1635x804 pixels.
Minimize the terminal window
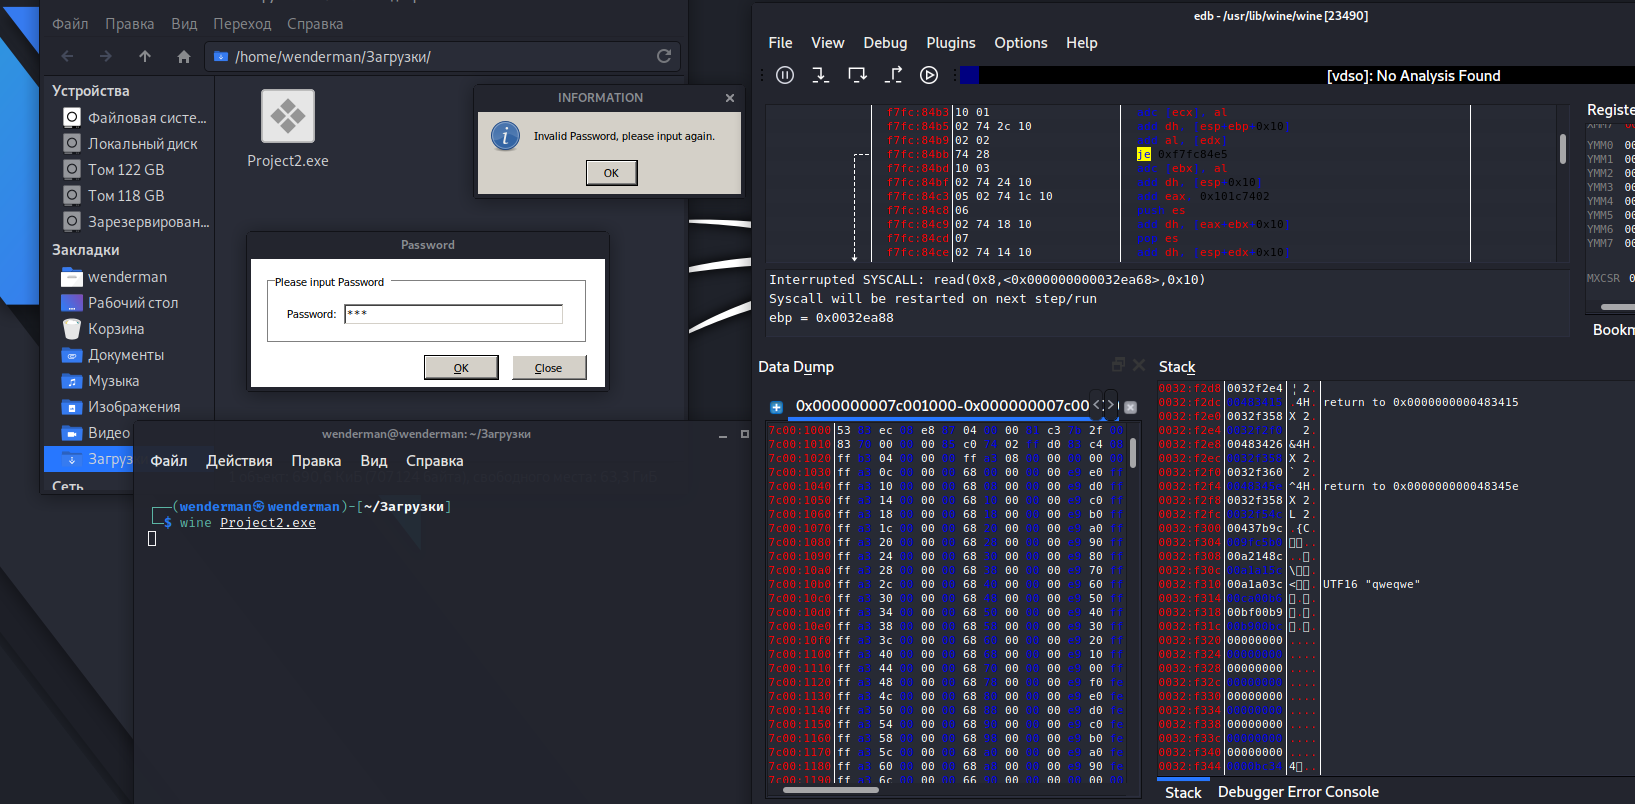coord(723,435)
